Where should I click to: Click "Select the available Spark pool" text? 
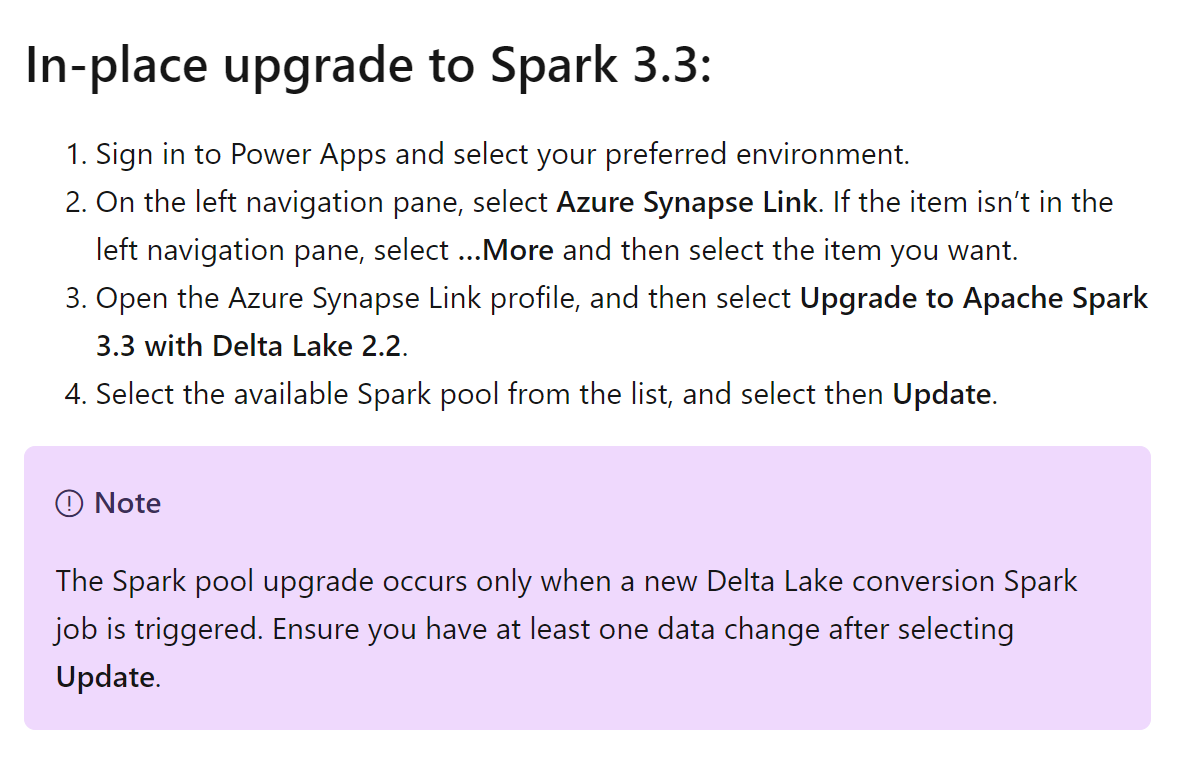pyautogui.click(x=297, y=395)
